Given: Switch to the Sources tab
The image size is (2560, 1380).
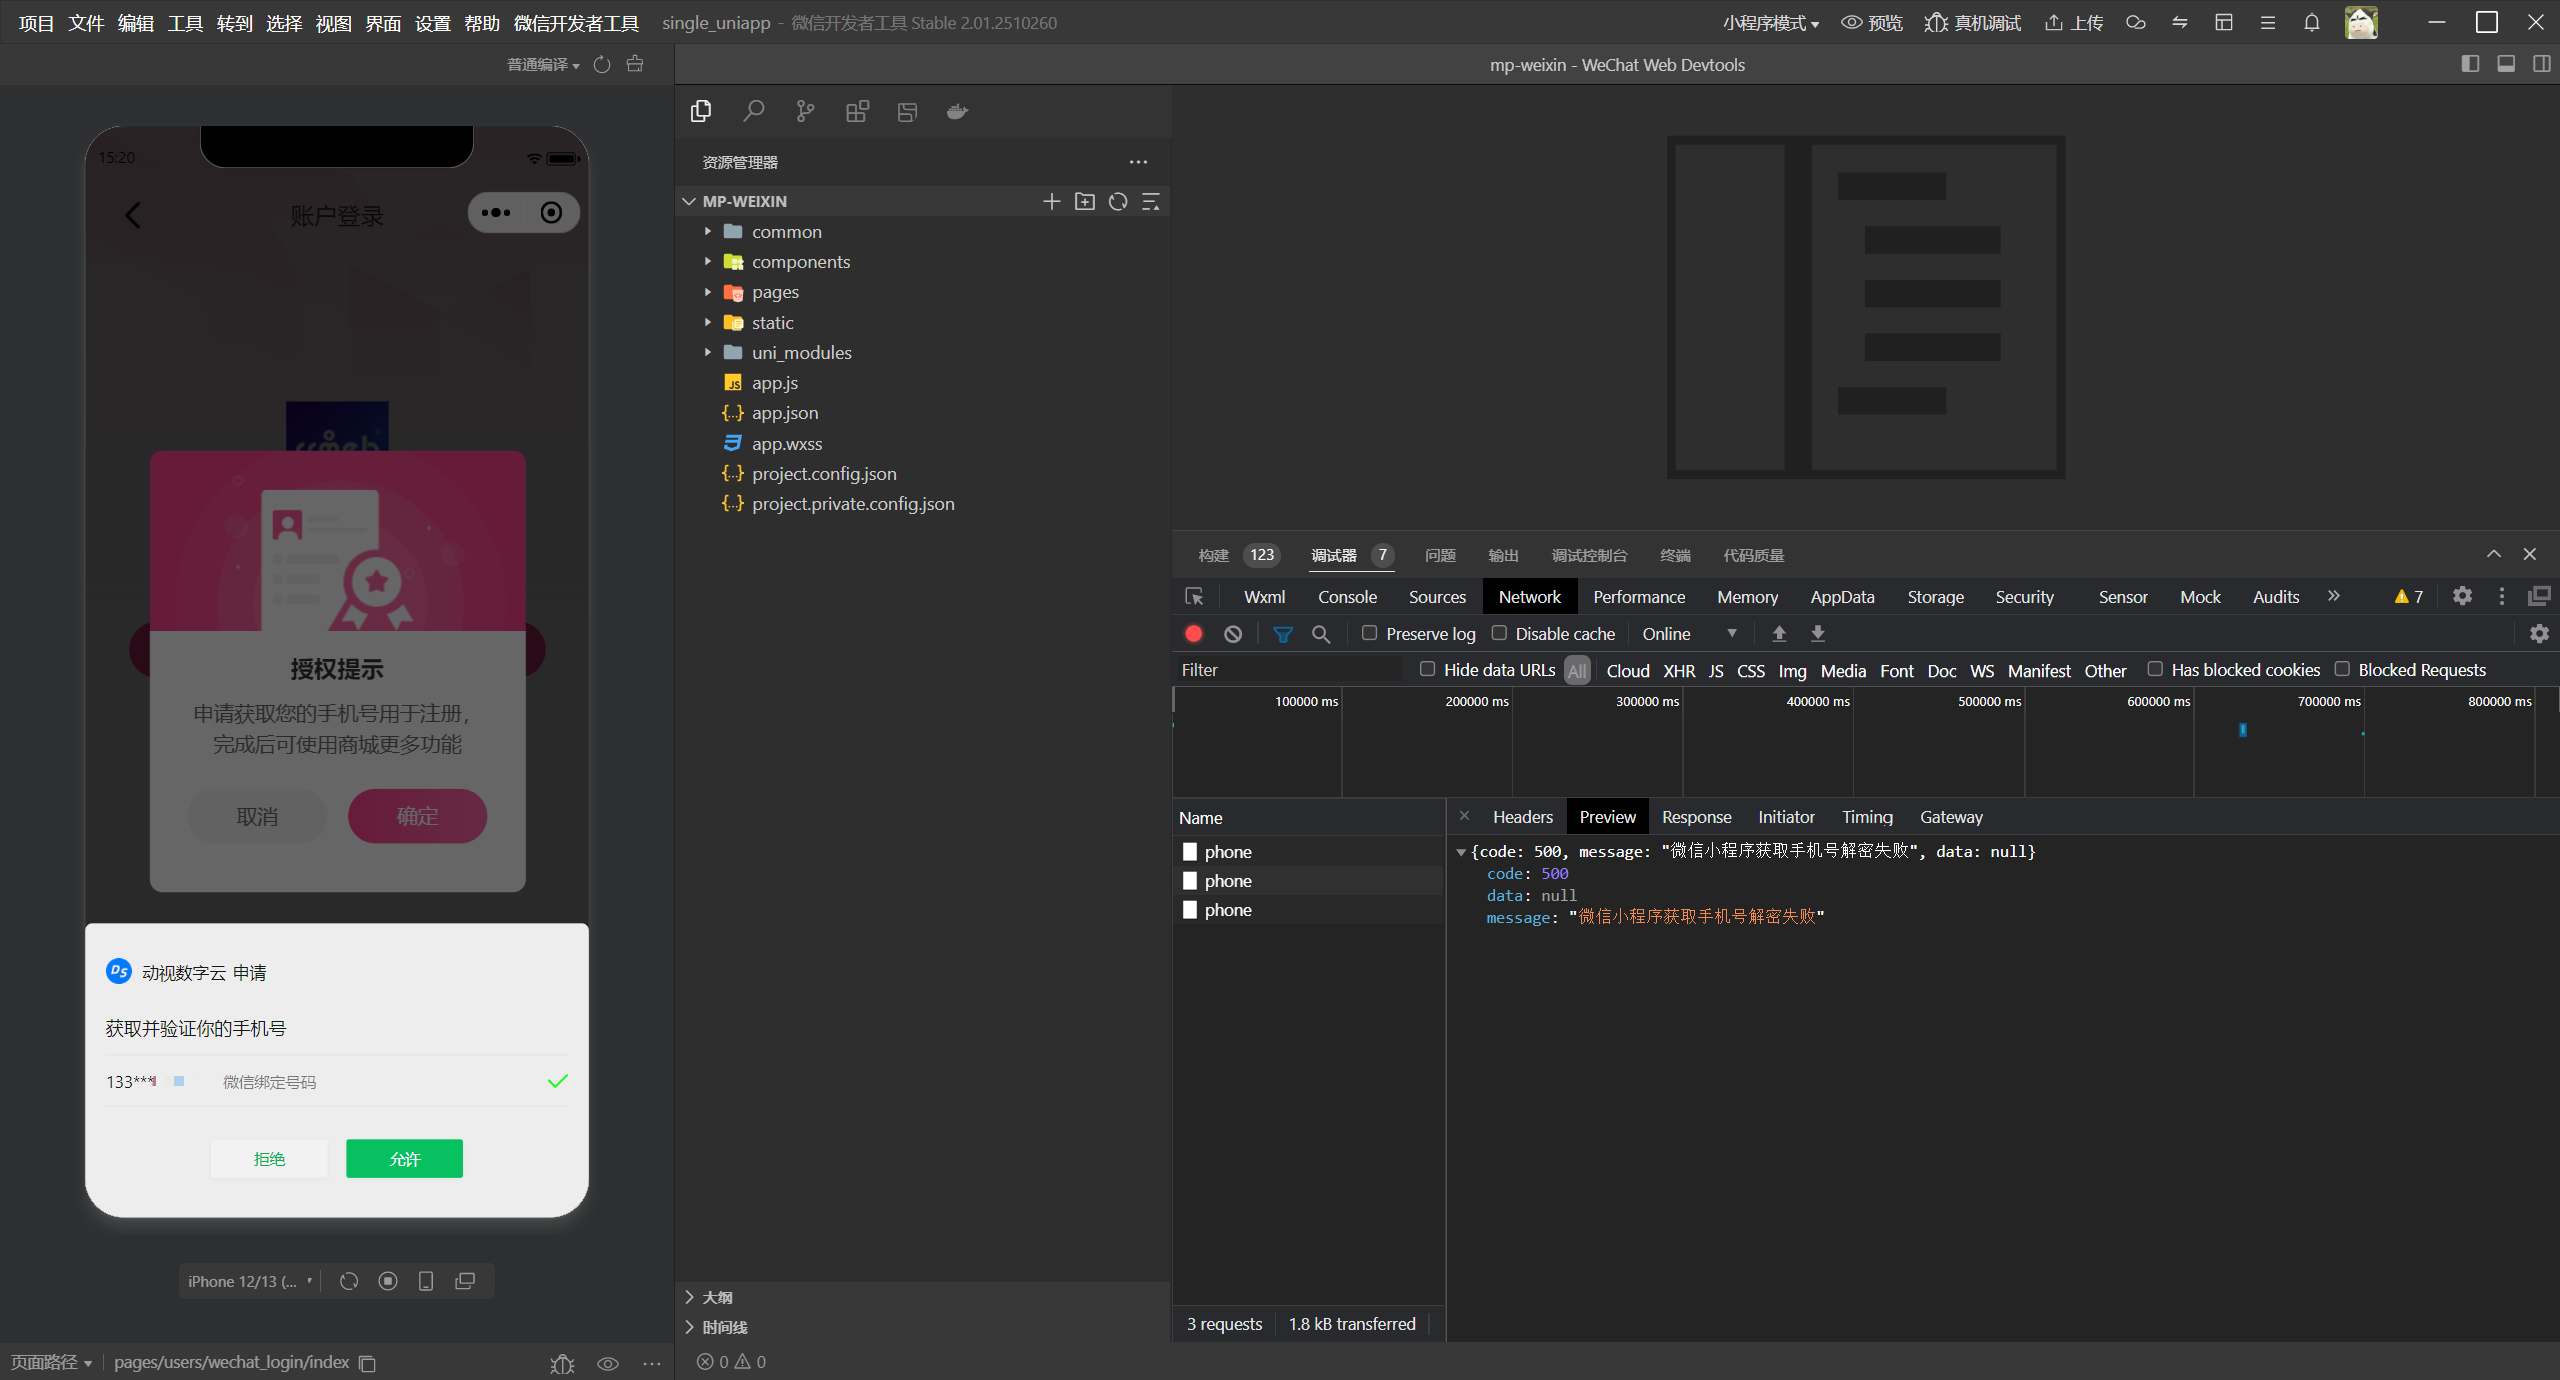Looking at the screenshot, I should point(1437,597).
